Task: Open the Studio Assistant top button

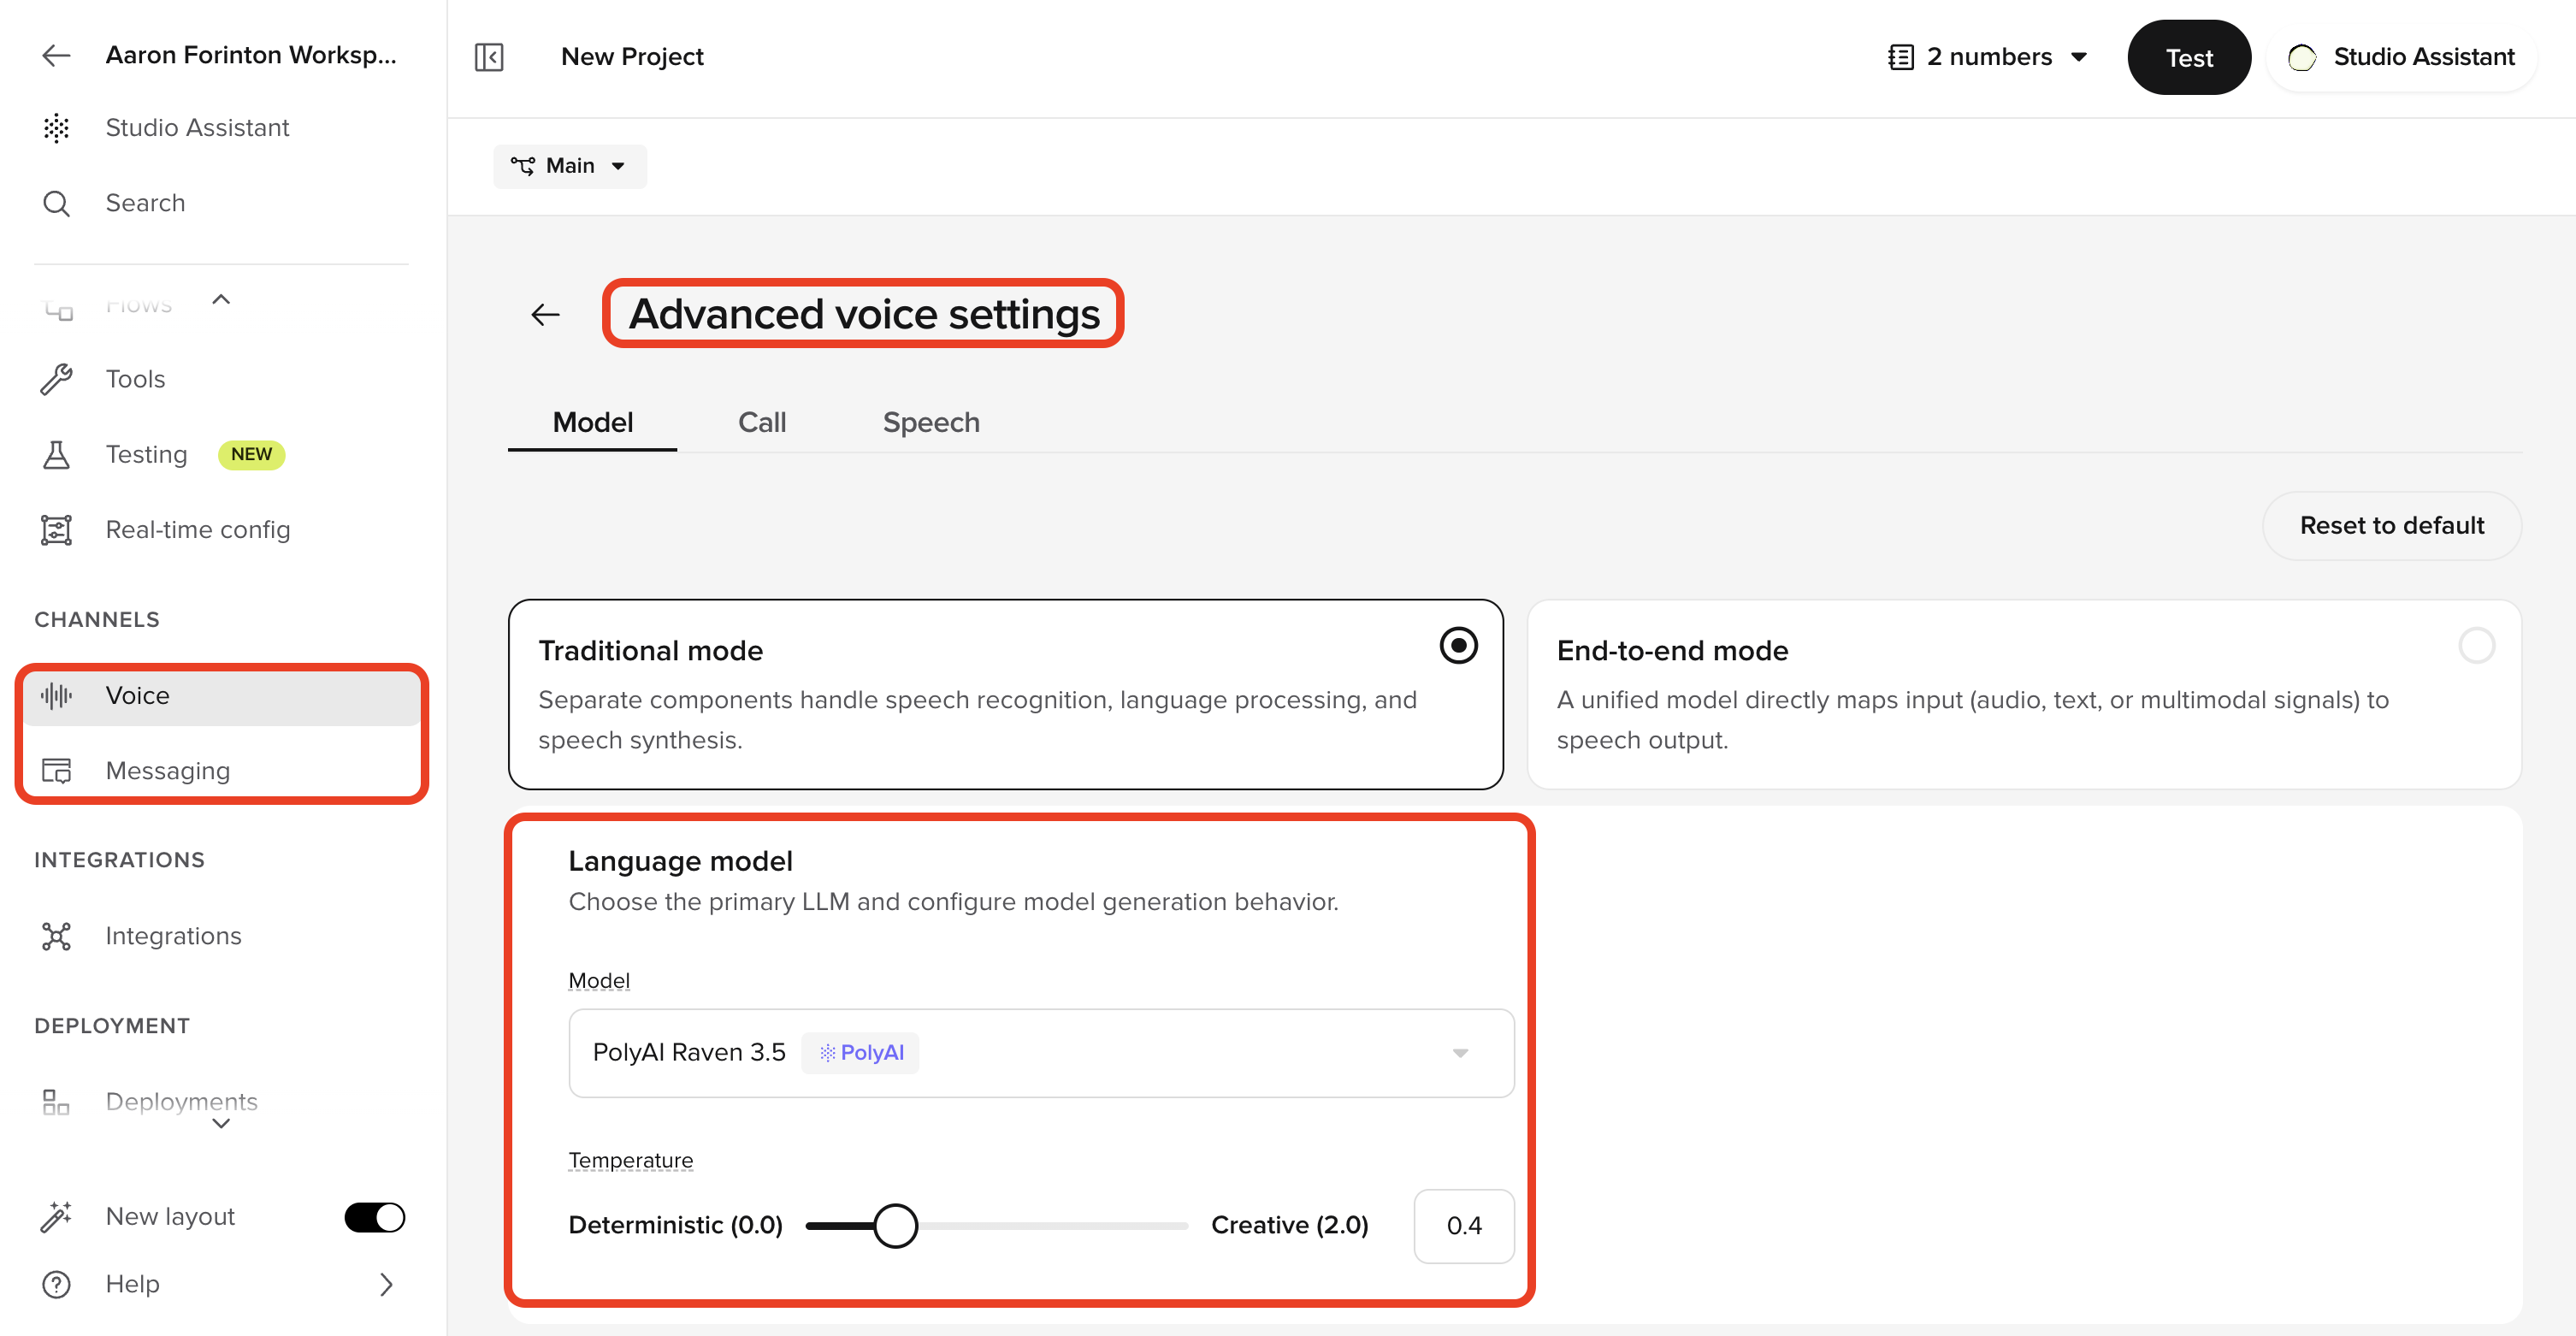Action: click(x=2401, y=57)
